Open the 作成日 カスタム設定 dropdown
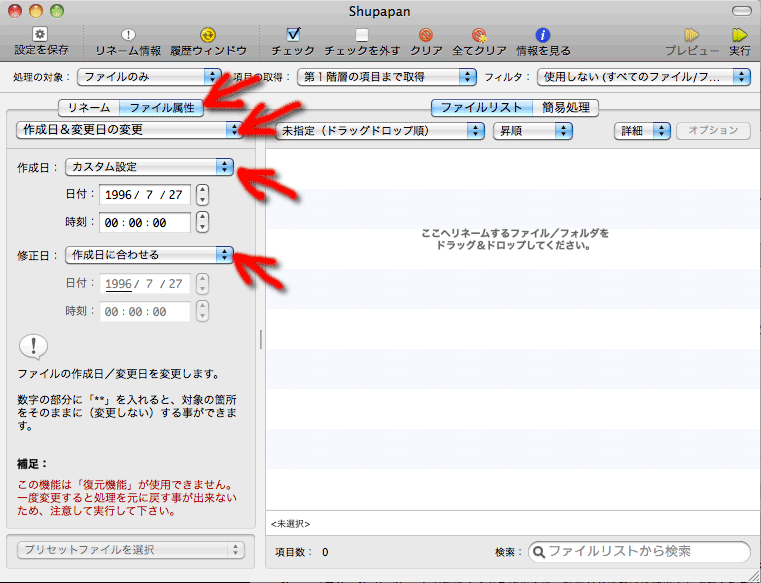 pos(149,167)
